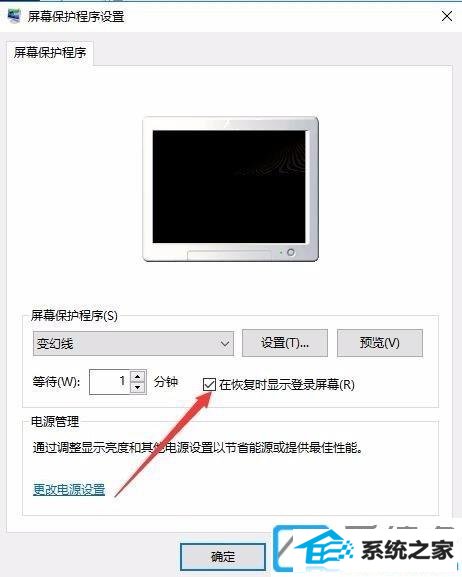
Task: Click the 电源管理 section heading
Action: click(x=55, y=421)
